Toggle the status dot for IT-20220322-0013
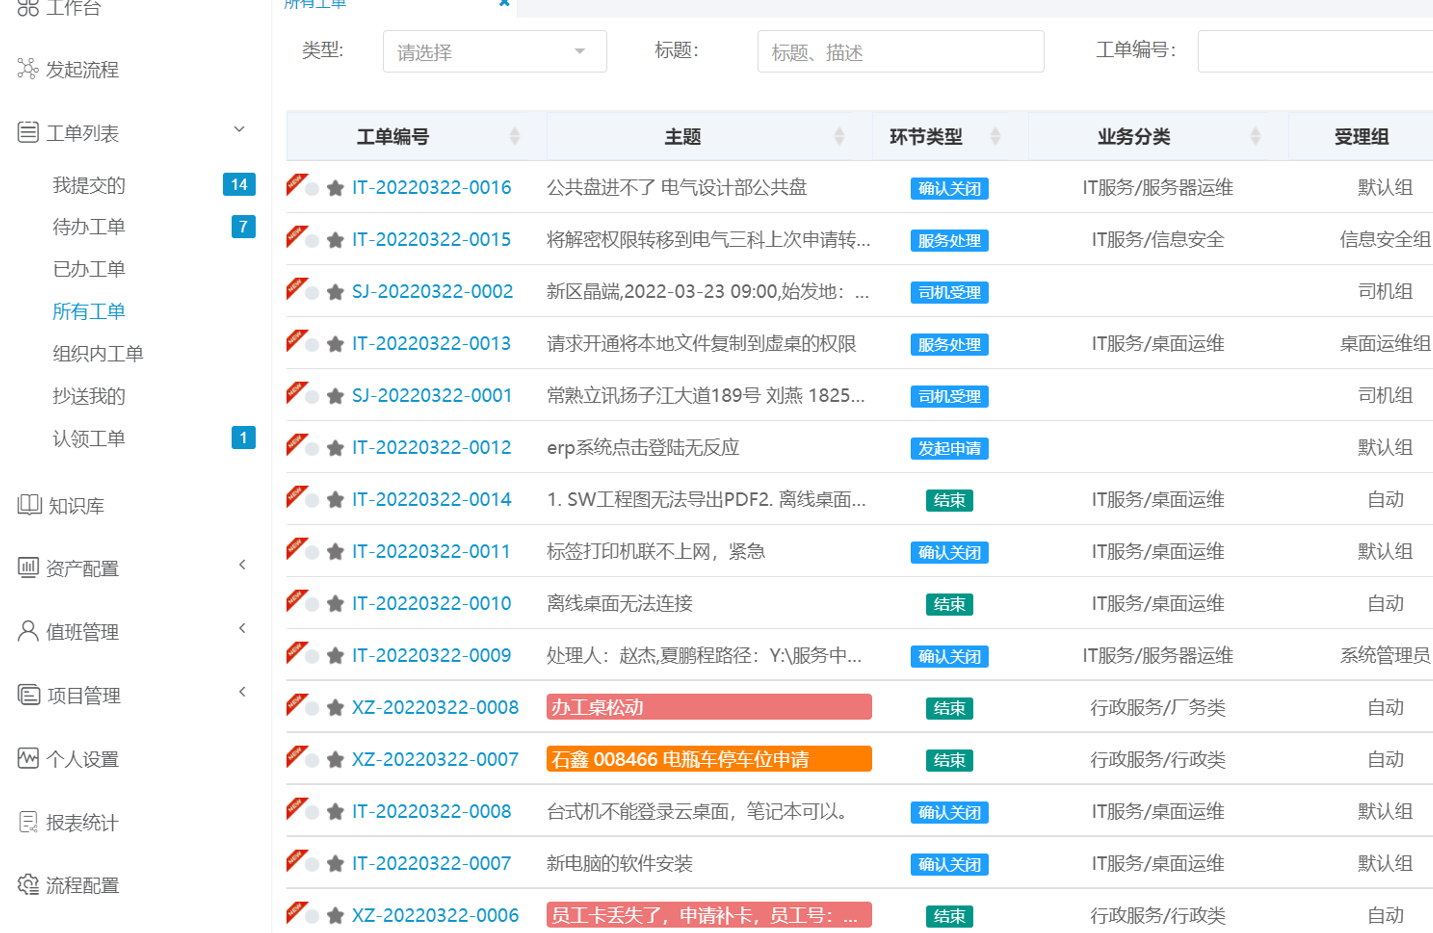Screen dimensions: 1433x933 click(313, 344)
